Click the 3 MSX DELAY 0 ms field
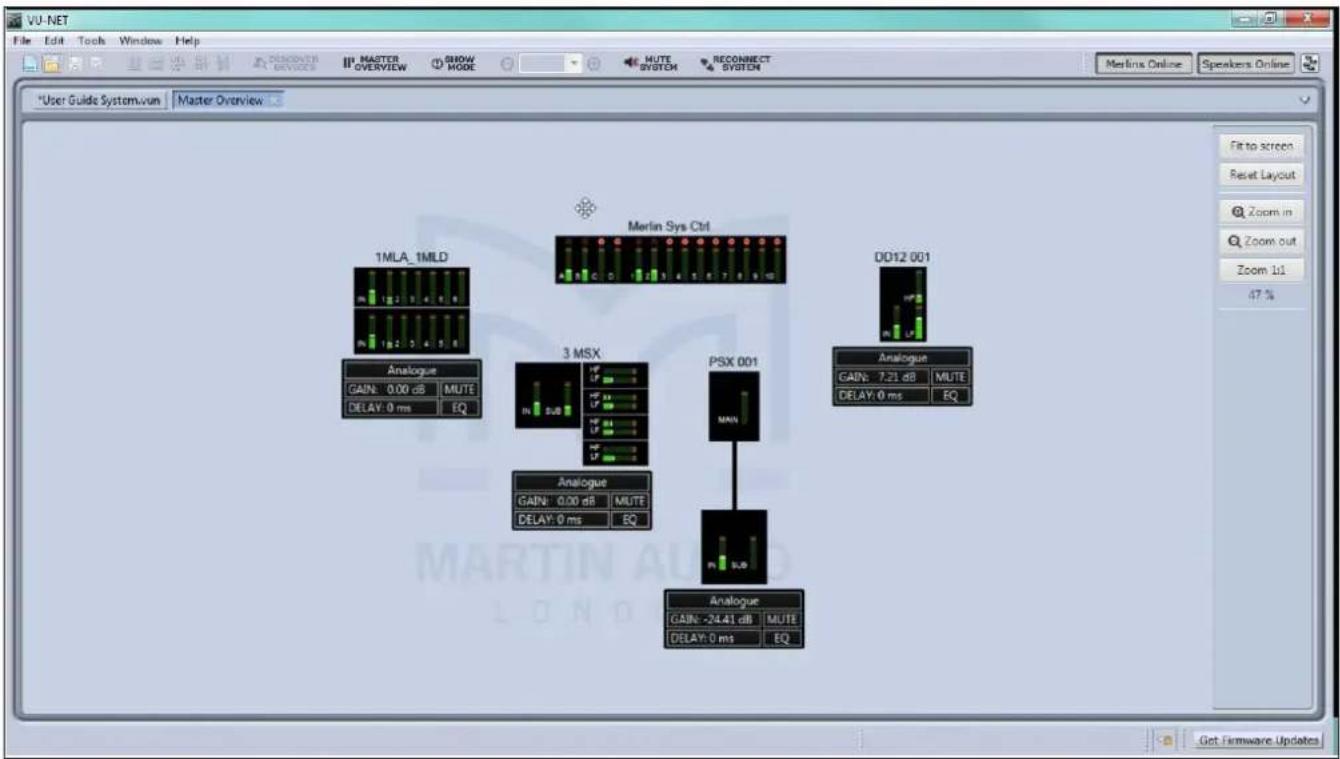 (563, 520)
